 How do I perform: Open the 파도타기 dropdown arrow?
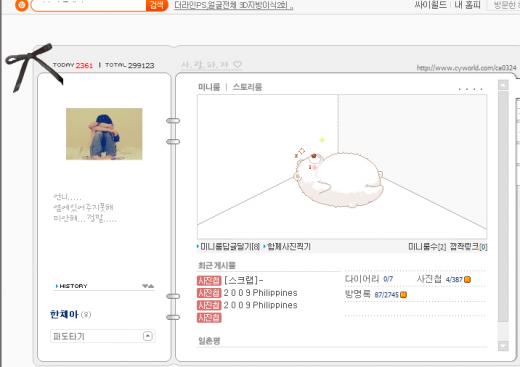[x=148, y=336]
